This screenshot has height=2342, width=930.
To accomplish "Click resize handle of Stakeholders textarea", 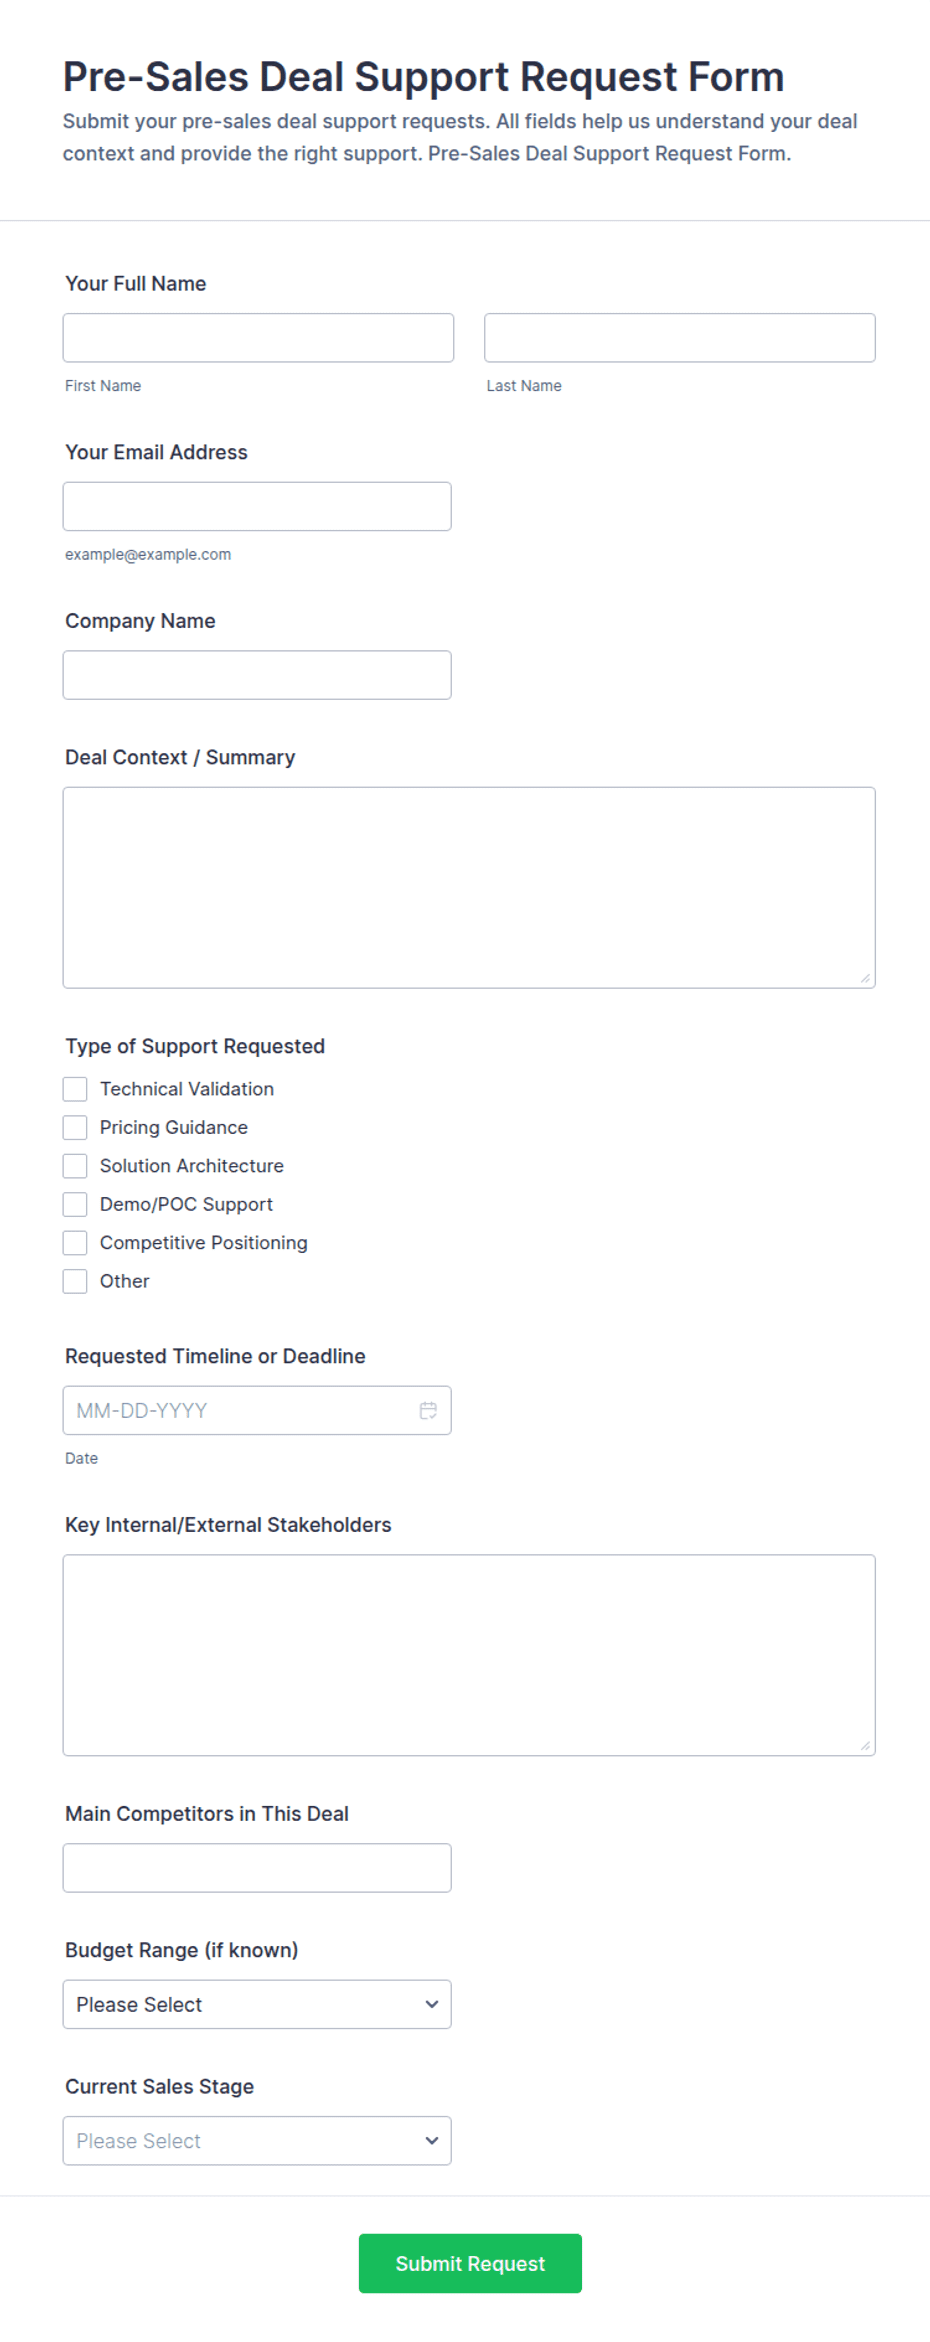I will point(865,1745).
